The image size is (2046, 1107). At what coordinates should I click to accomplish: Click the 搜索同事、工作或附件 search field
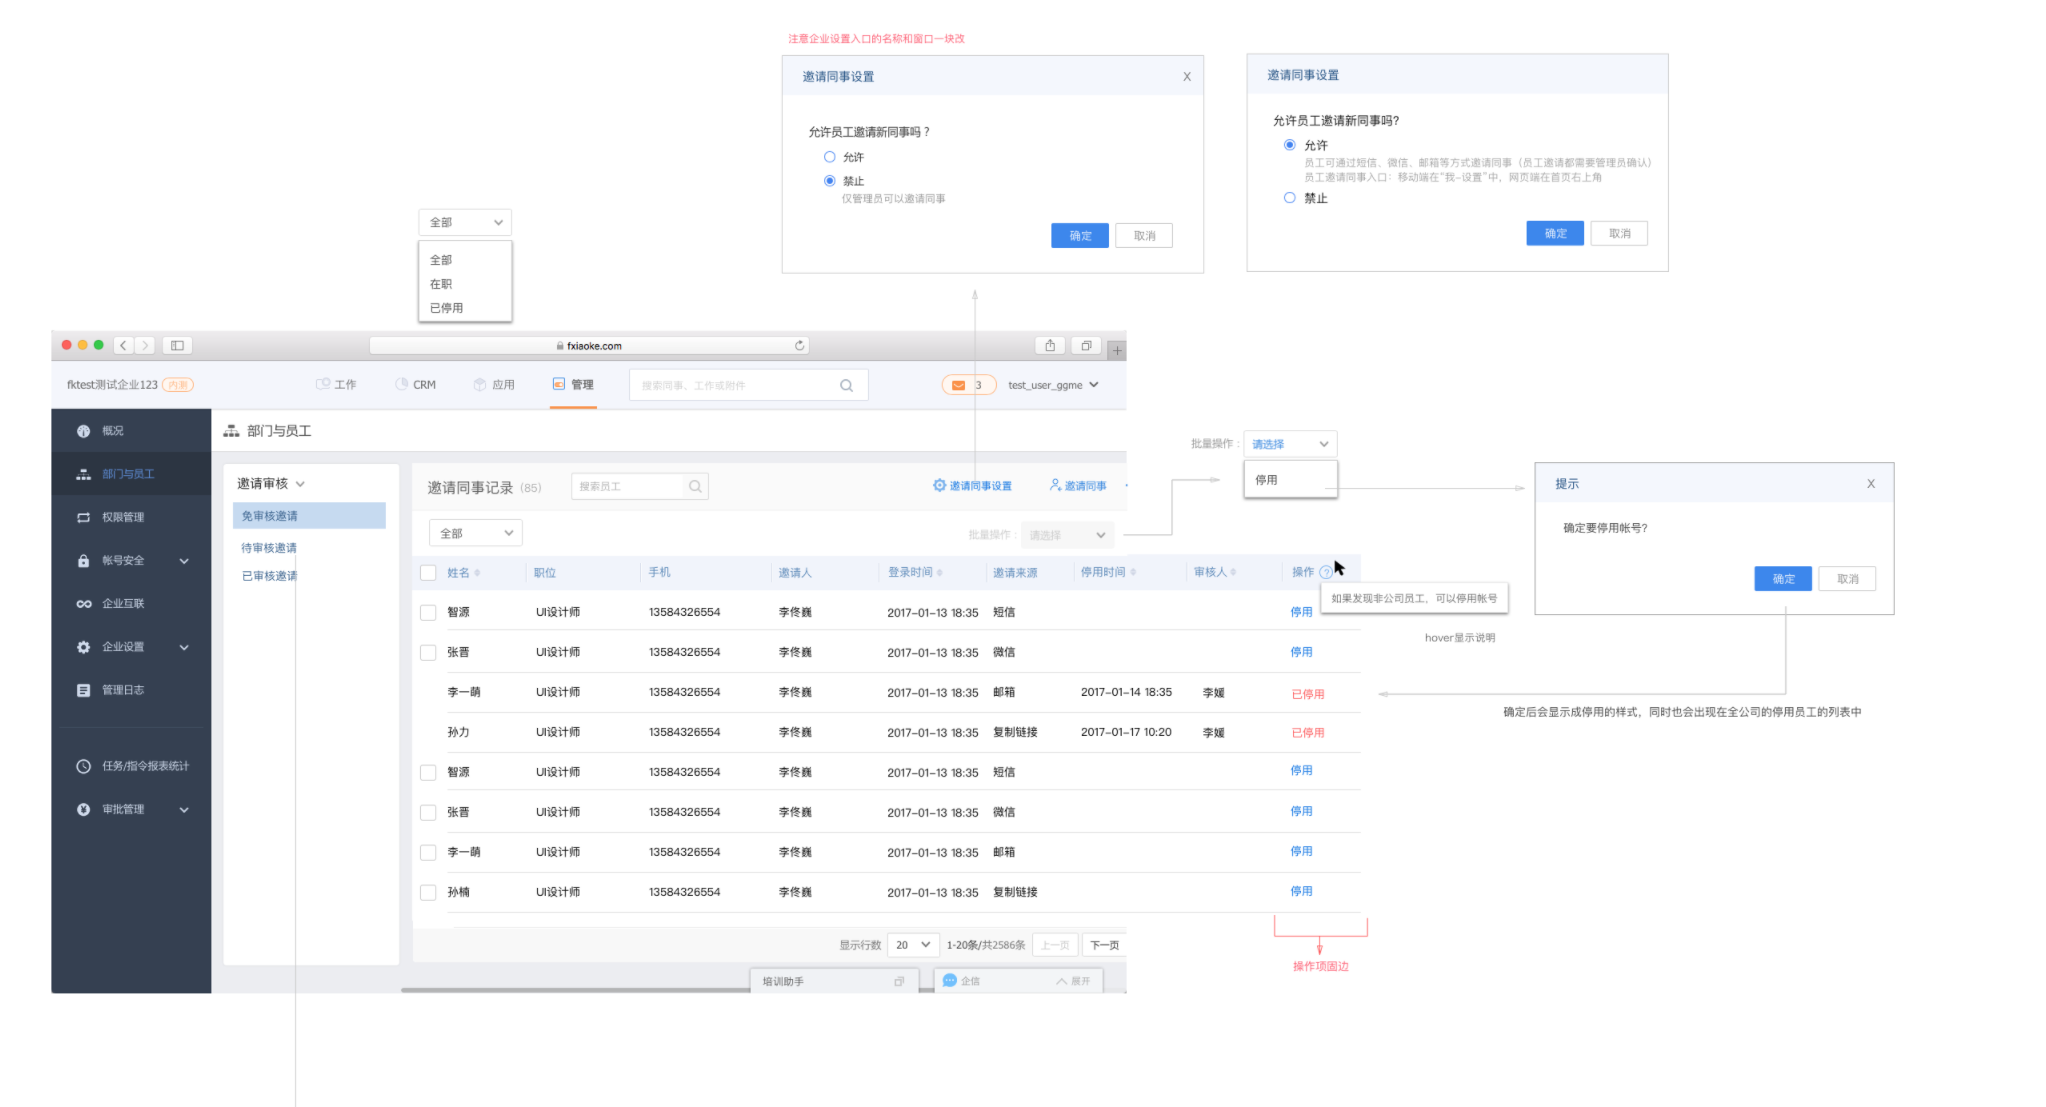coord(748,385)
